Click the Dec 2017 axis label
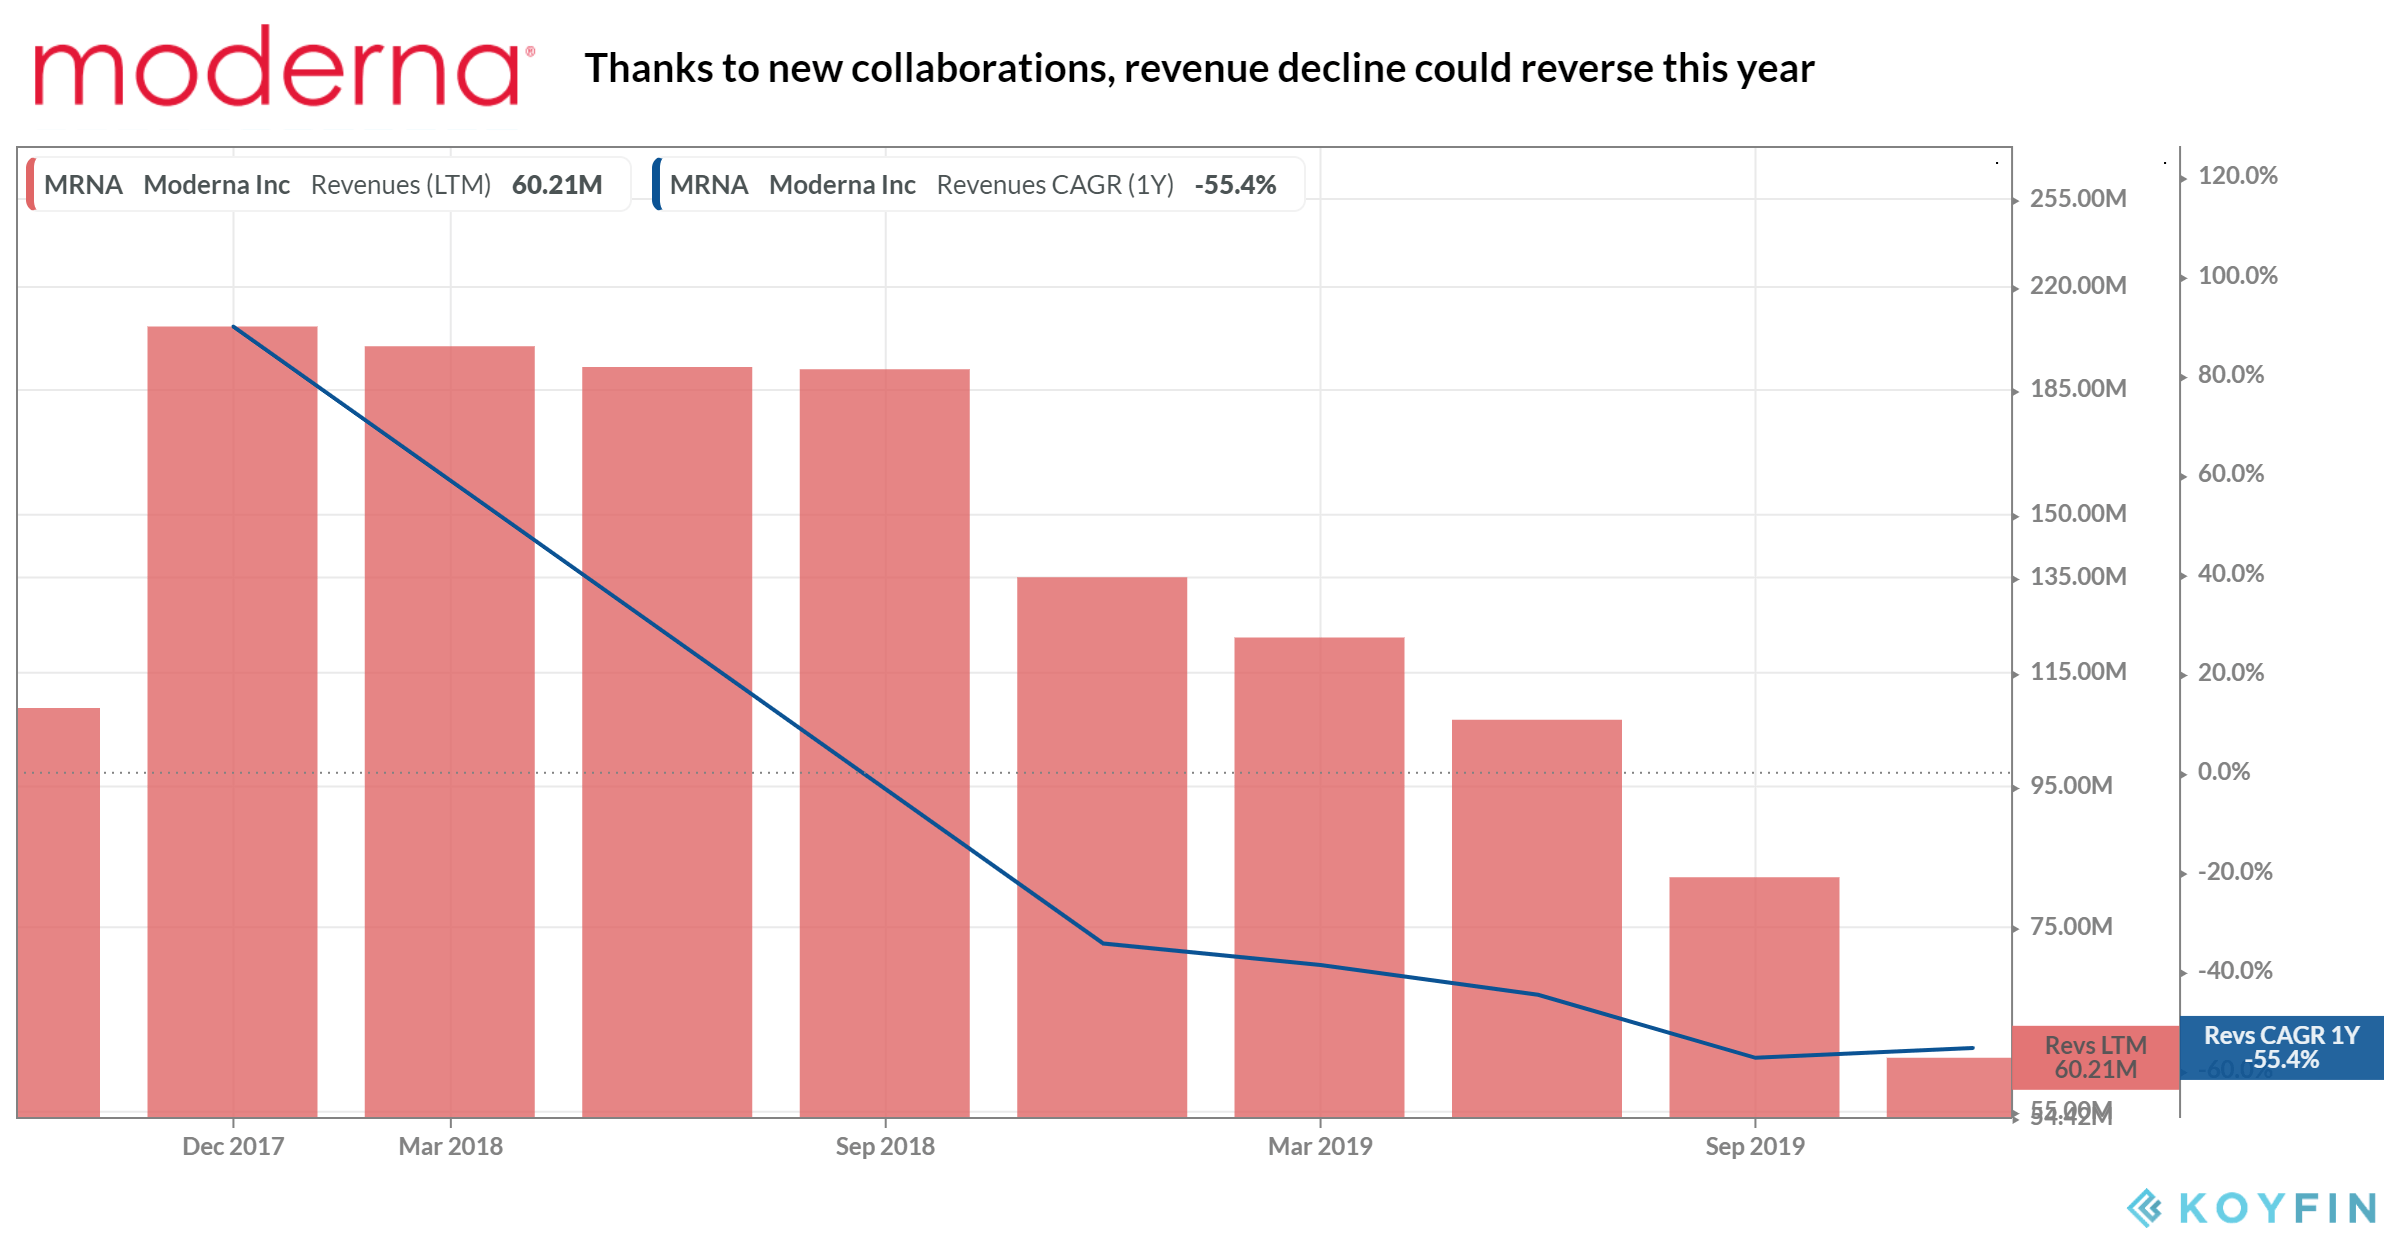The width and height of the screenshot is (2400, 1240). [x=233, y=1146]
